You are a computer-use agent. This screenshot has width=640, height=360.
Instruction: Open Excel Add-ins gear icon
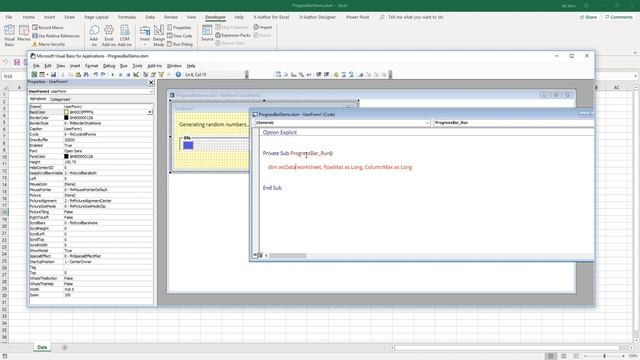109,36
